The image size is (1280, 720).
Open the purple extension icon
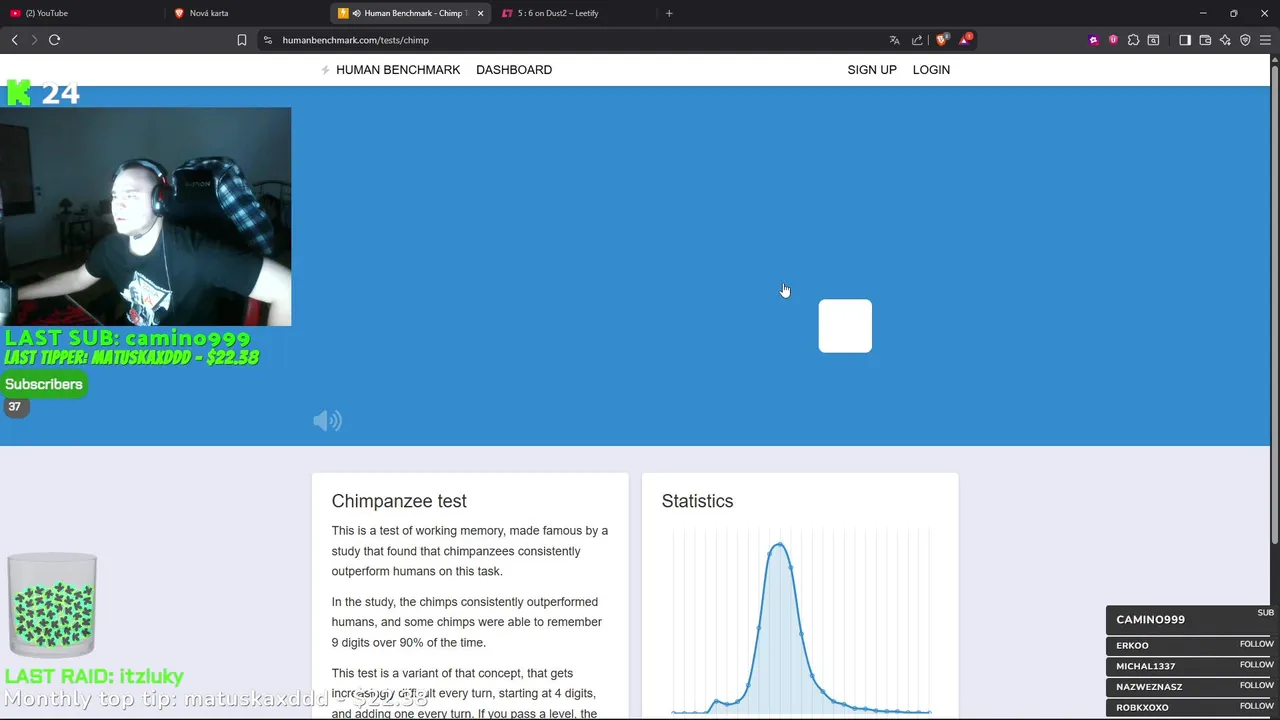1093,40
